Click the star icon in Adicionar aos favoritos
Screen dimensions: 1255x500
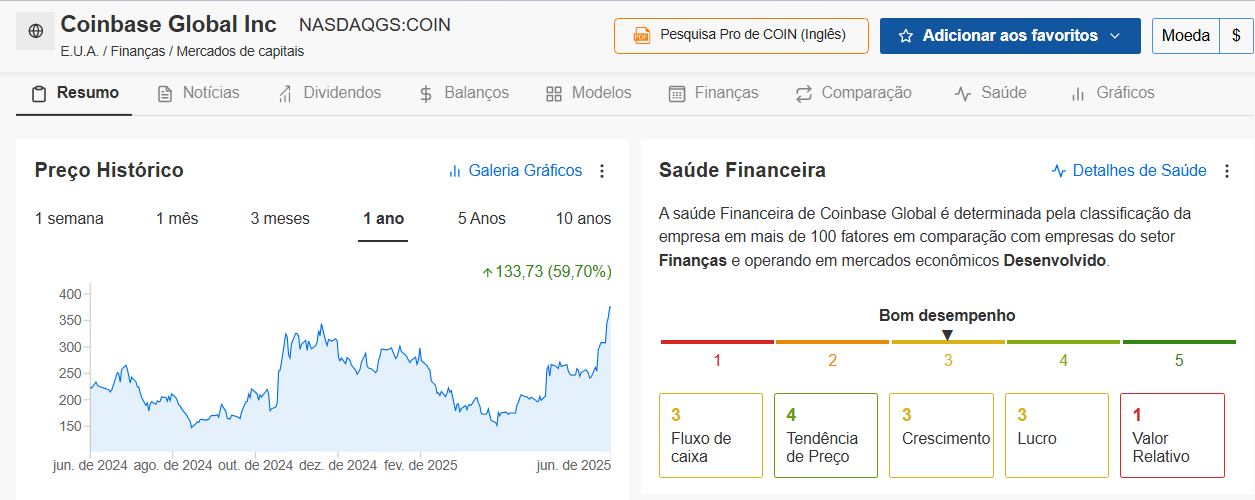point(906,36)
